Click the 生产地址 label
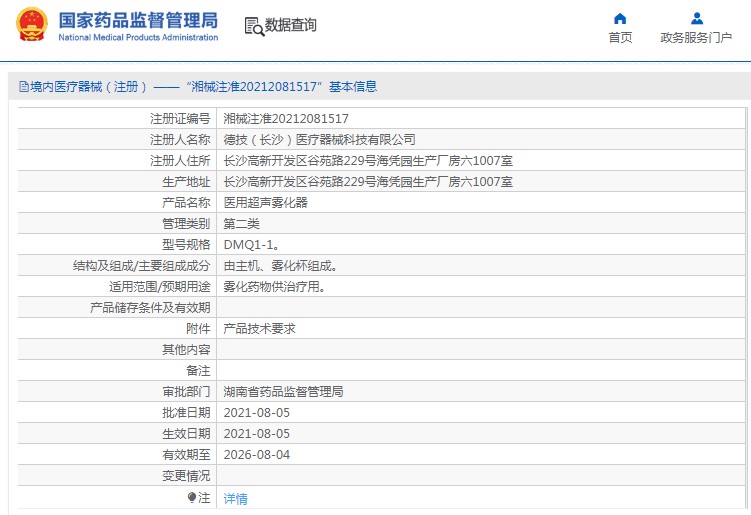The width and height of the screenshot is (751, 515). (x=186, y=182)
